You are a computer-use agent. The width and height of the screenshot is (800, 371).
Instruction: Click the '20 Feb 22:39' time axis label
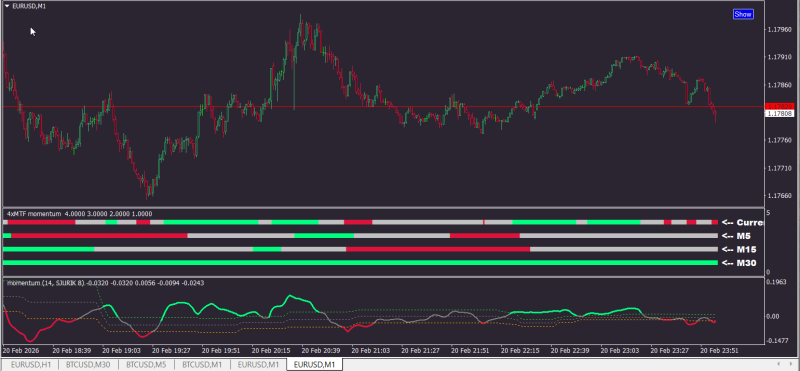pos(571,351)
